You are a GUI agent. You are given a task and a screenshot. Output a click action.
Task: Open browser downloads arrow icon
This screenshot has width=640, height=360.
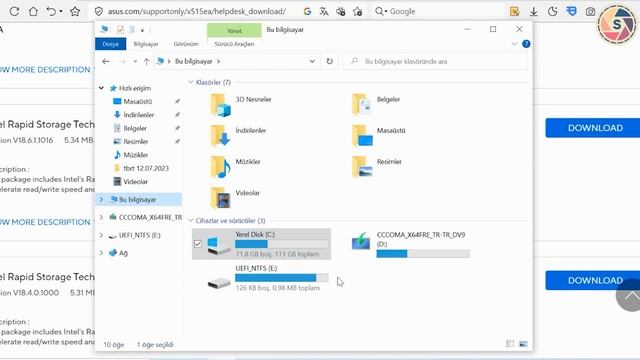[533, 11]
